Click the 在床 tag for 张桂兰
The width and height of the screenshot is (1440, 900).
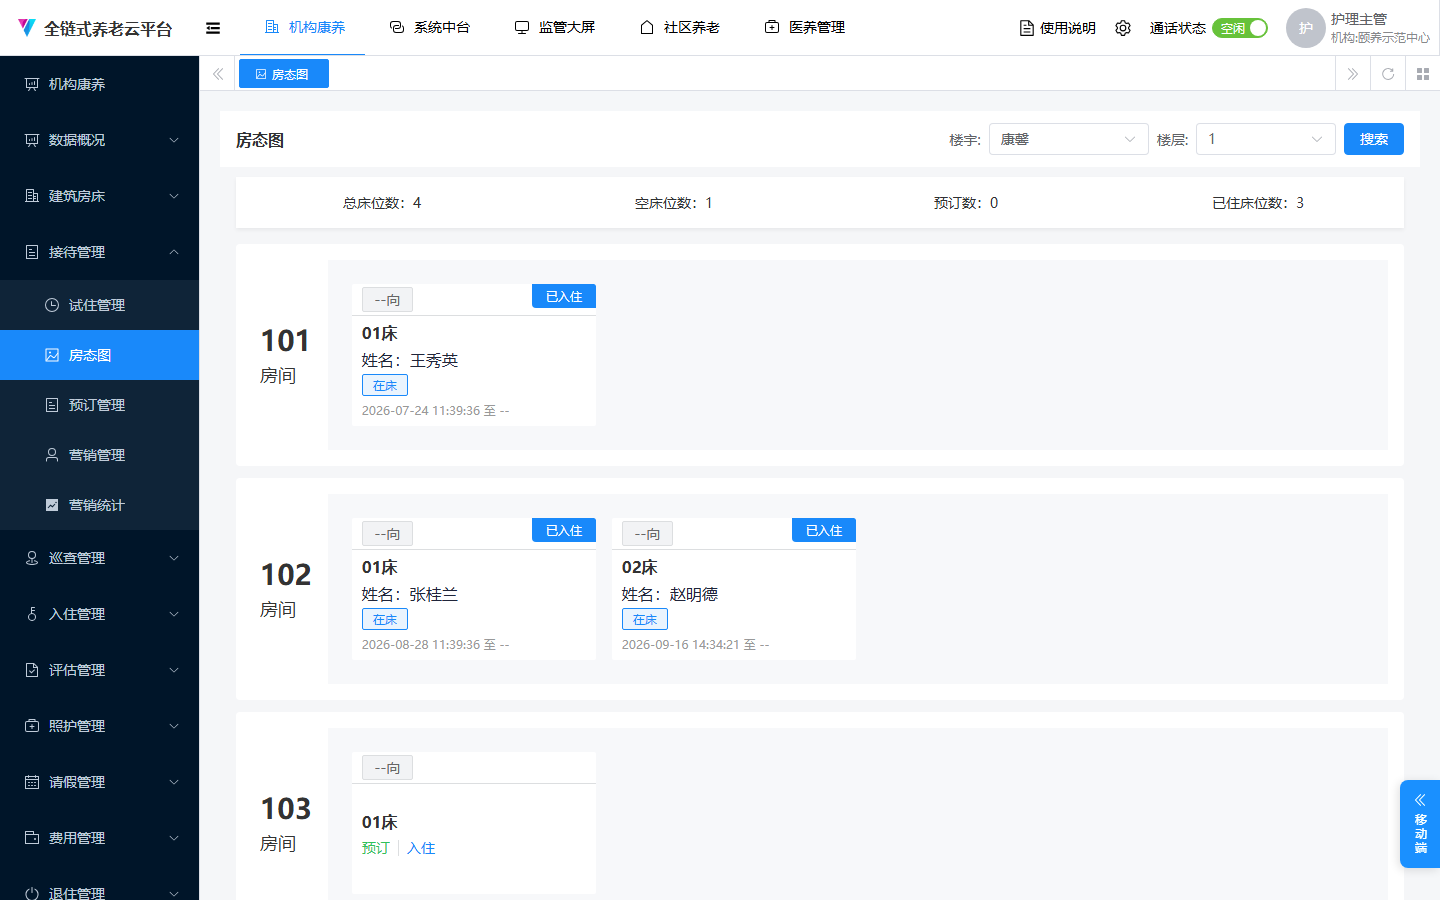pos(385,620)
